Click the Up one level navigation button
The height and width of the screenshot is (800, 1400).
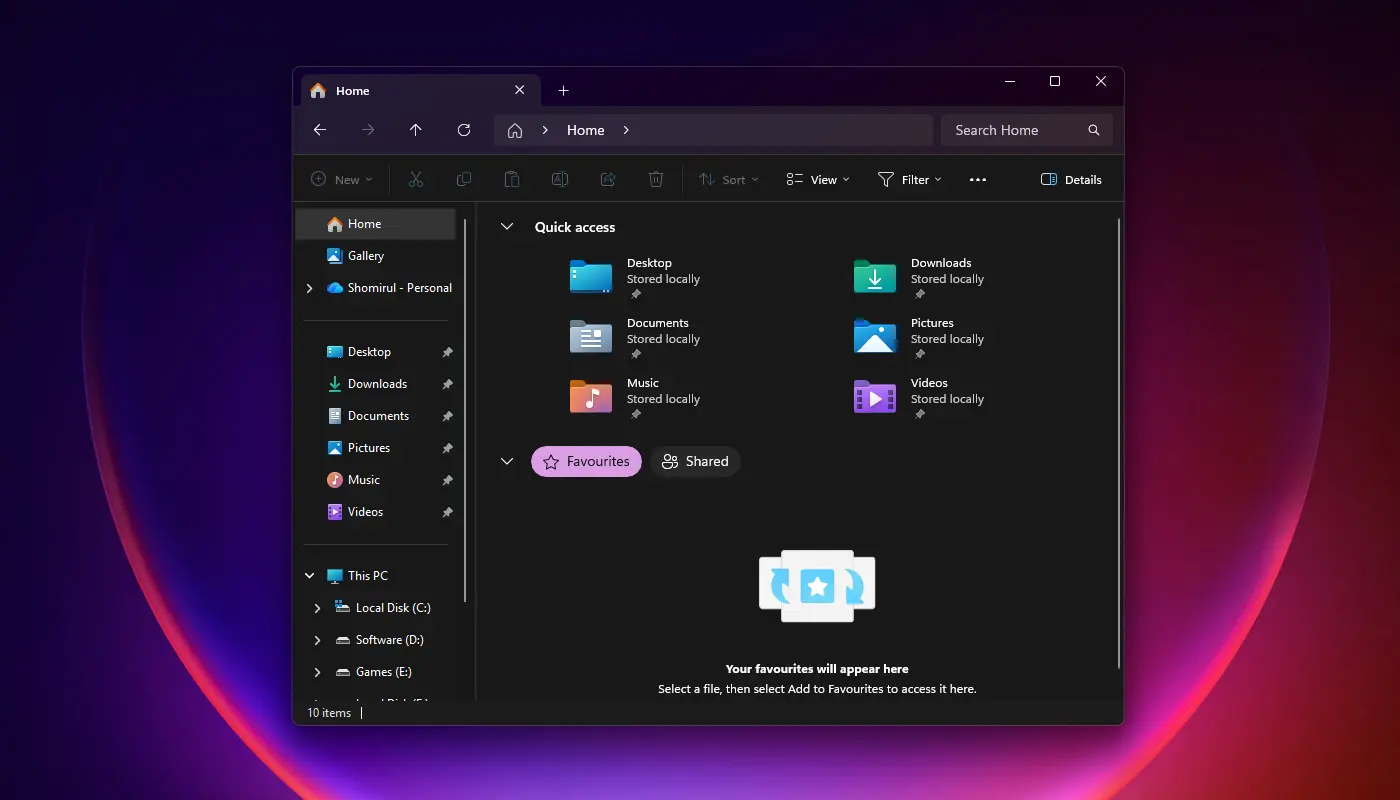tap(416, 130)
